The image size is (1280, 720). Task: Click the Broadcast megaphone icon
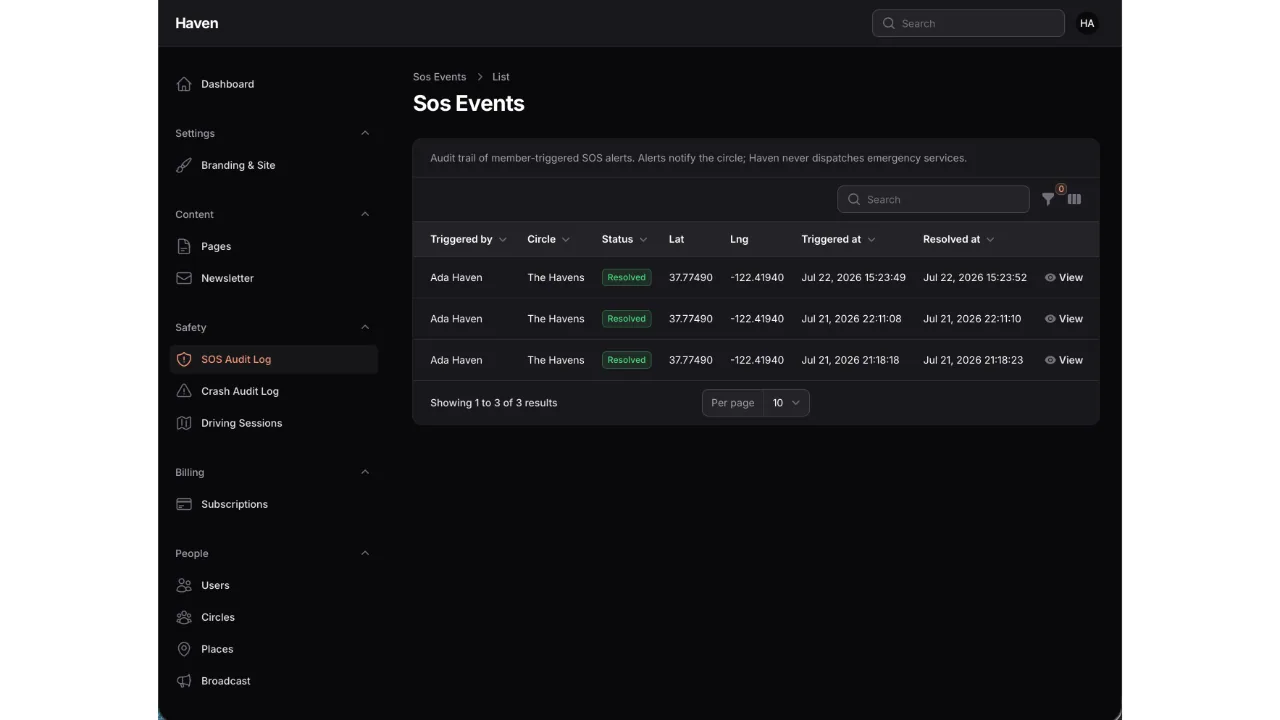(184, 681)
